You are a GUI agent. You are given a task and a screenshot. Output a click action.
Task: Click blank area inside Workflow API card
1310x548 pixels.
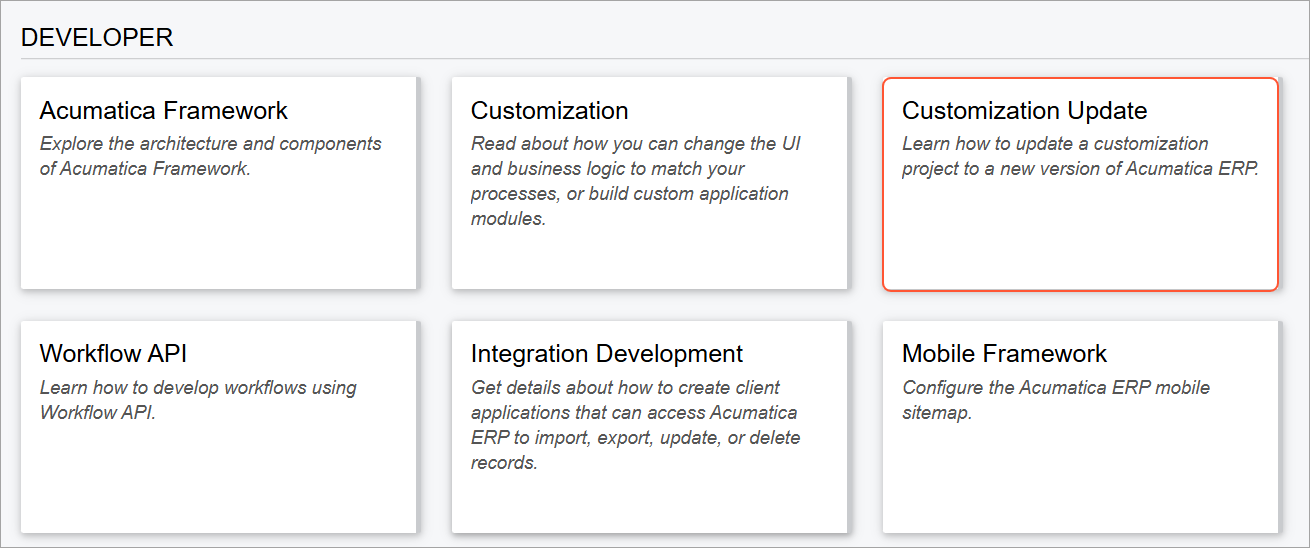click(218, 480)
